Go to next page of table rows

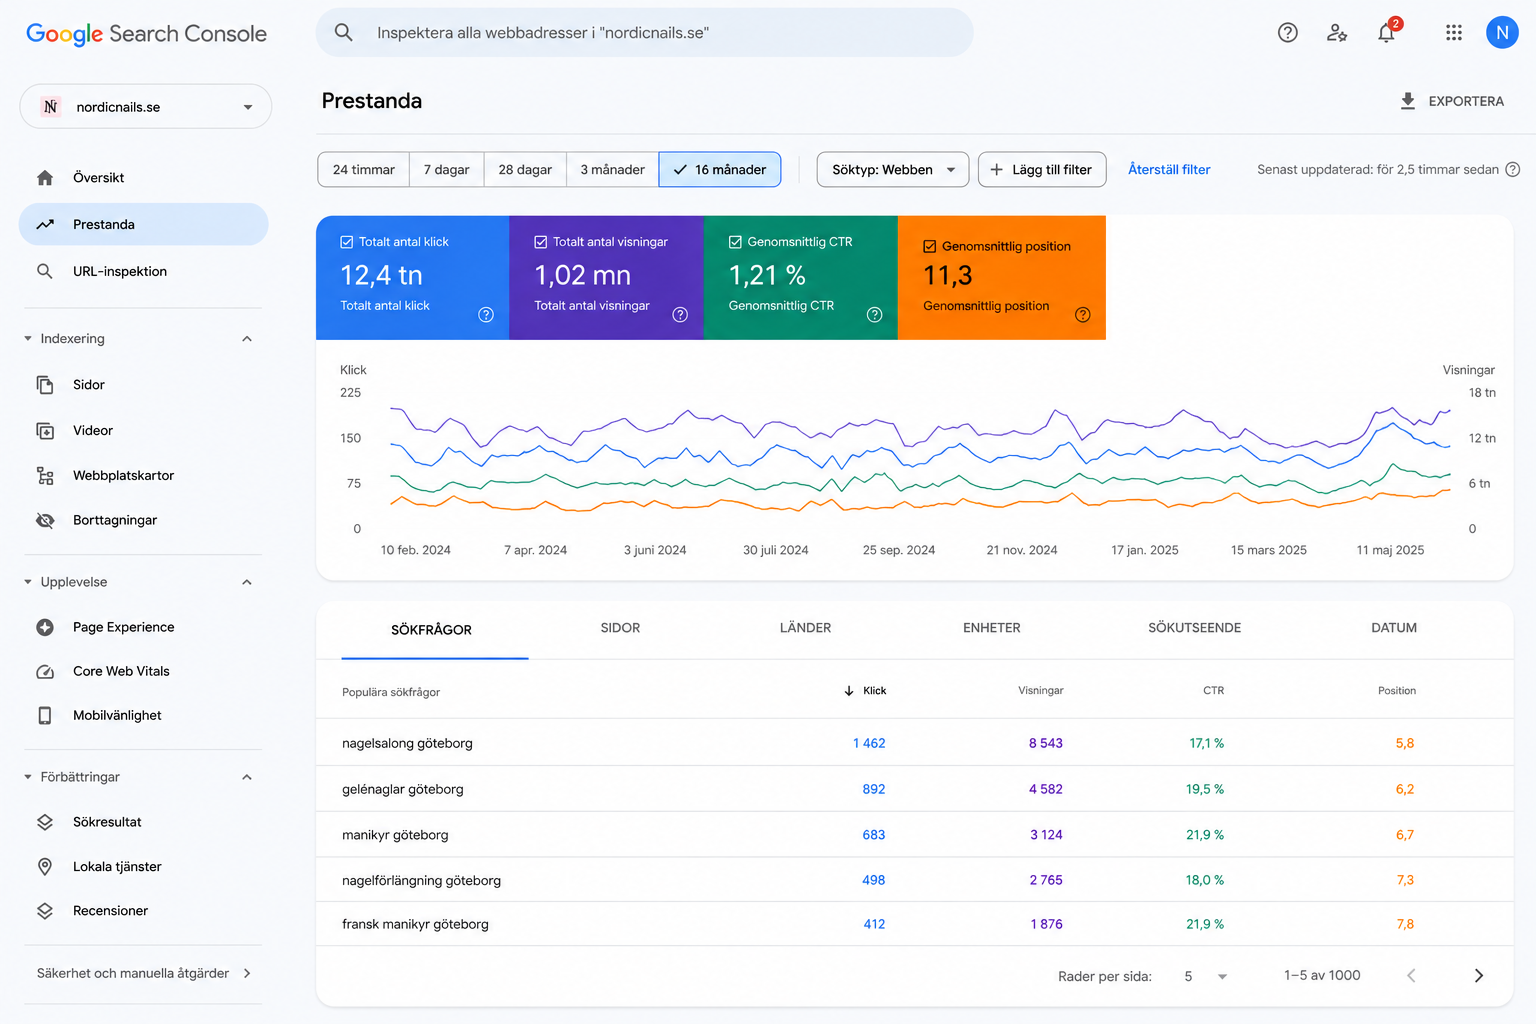click(1479, 976)
